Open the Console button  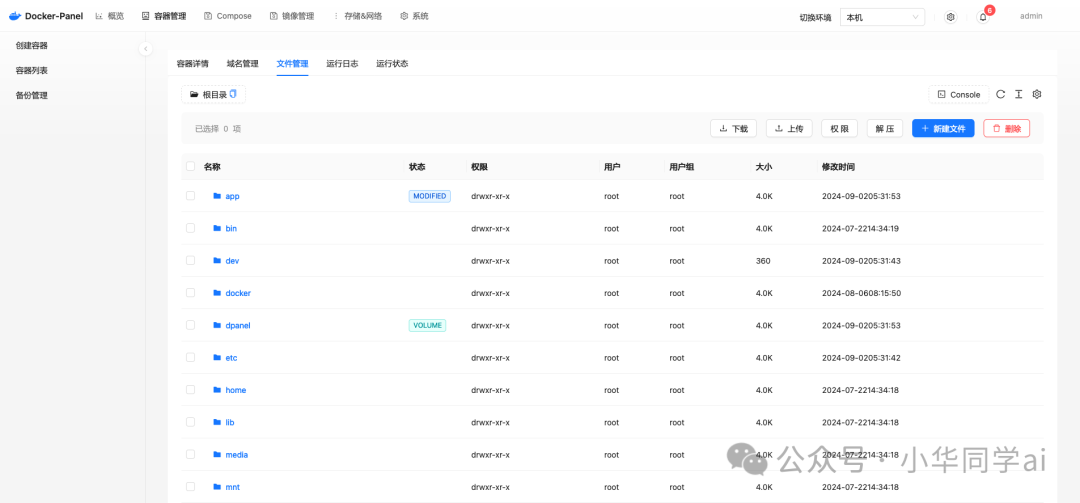[959, 94]
